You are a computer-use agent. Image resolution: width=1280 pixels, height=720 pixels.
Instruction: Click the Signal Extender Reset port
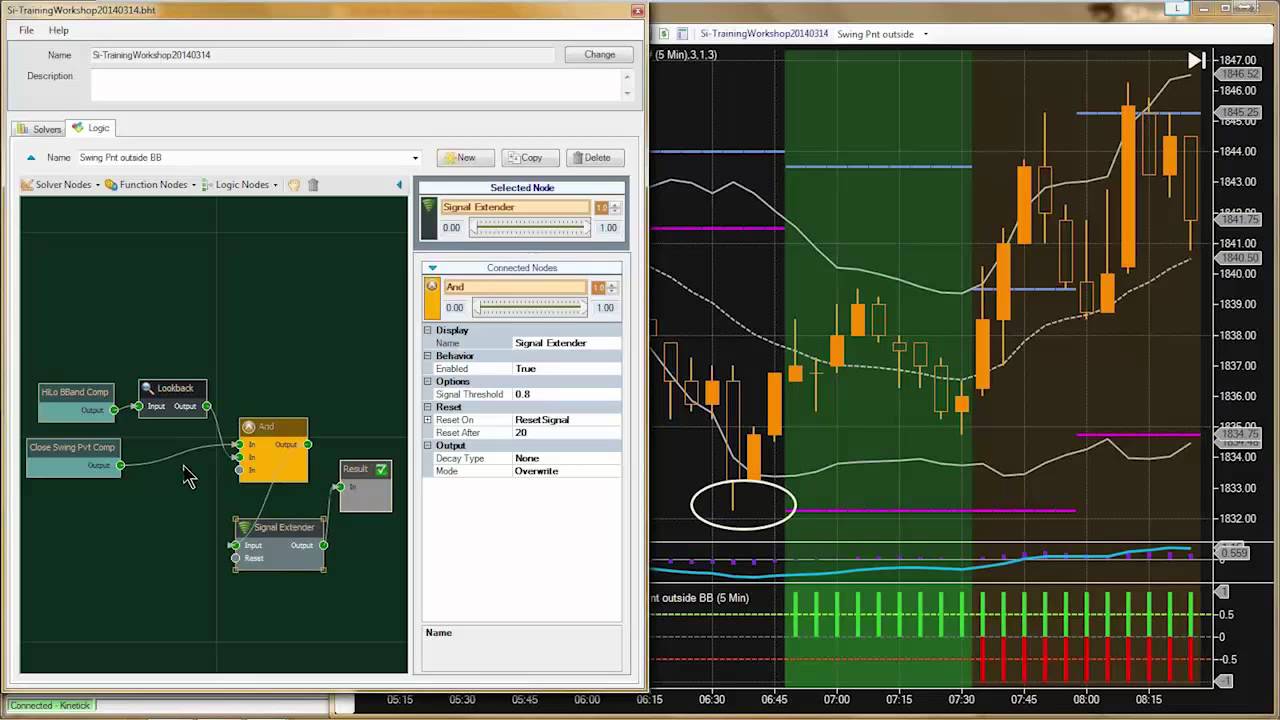pos(236,558)
